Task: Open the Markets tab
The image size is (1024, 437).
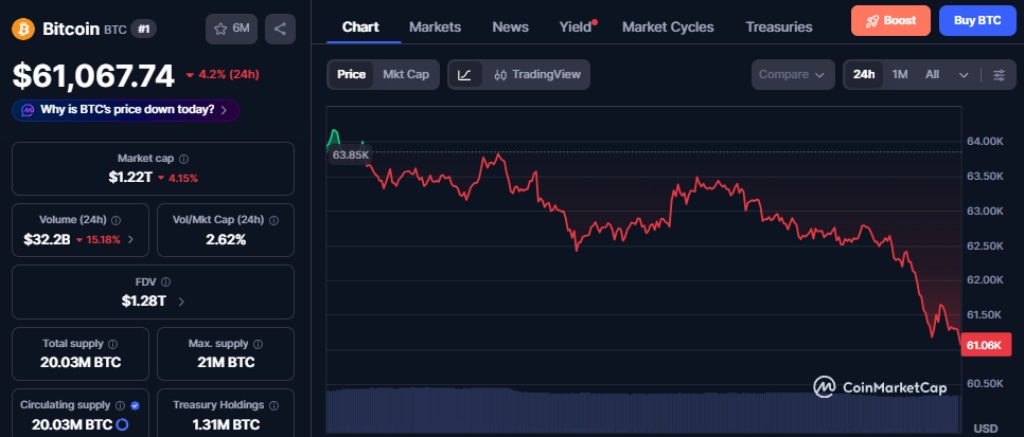Action: click(435, 27)
